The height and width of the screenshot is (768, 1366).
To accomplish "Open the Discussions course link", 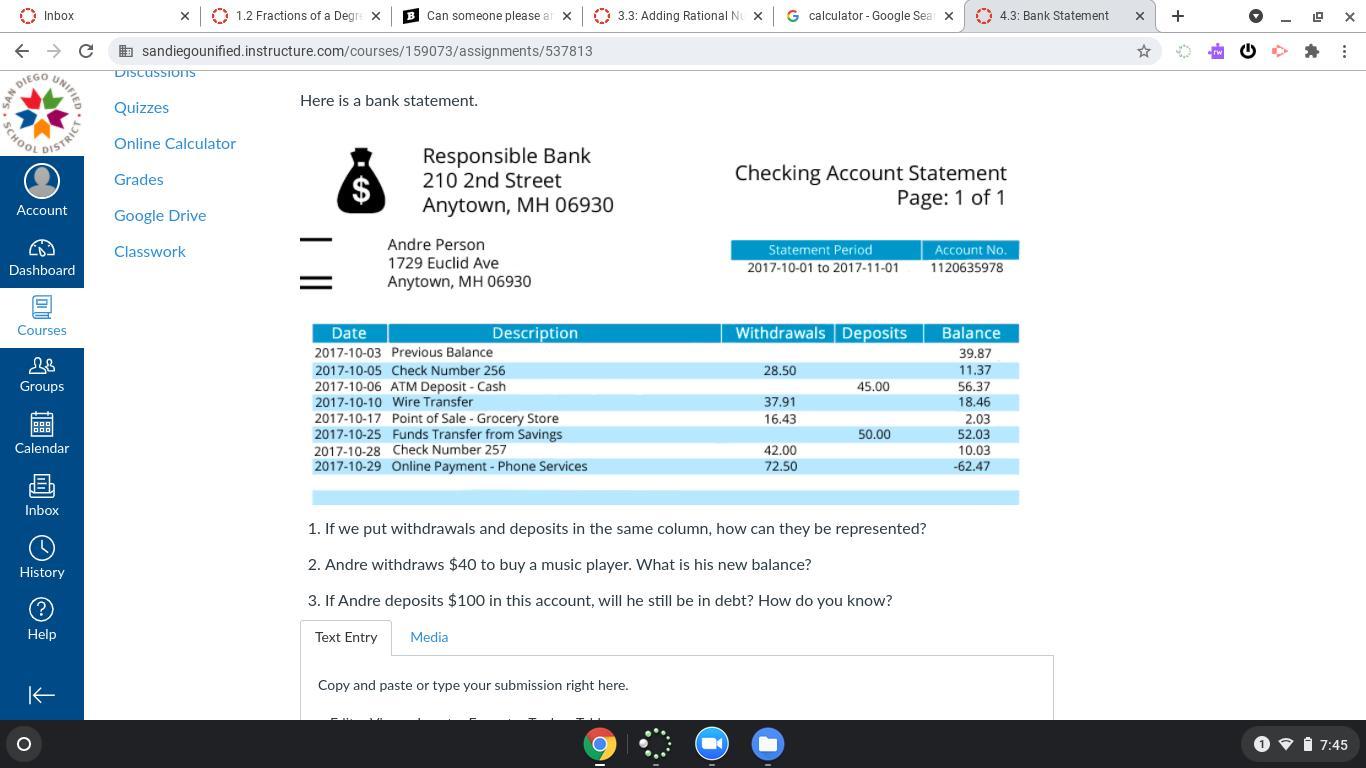I will click(155, 73).
